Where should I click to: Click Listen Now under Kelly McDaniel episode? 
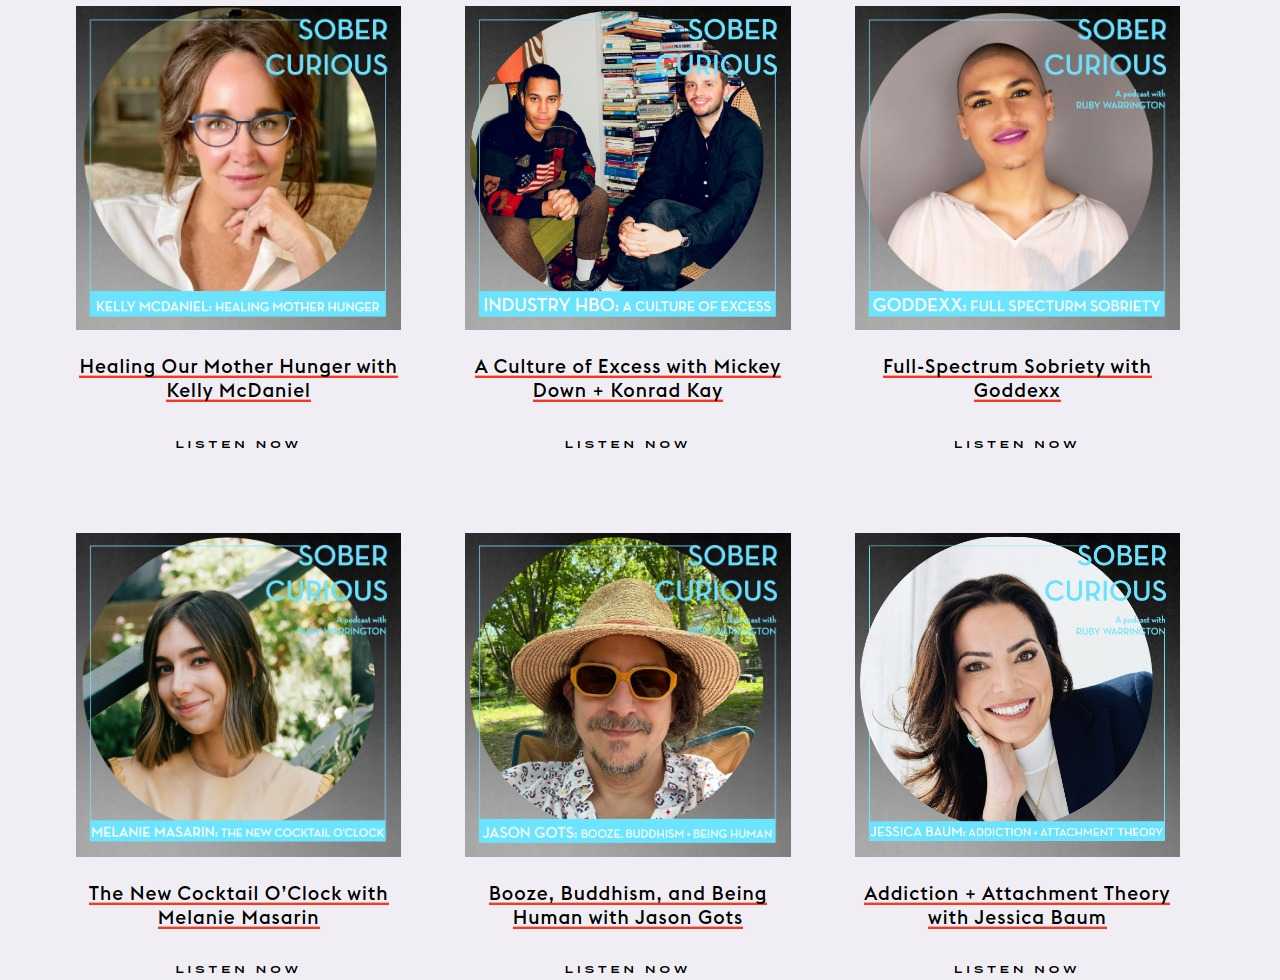(238, 444)
